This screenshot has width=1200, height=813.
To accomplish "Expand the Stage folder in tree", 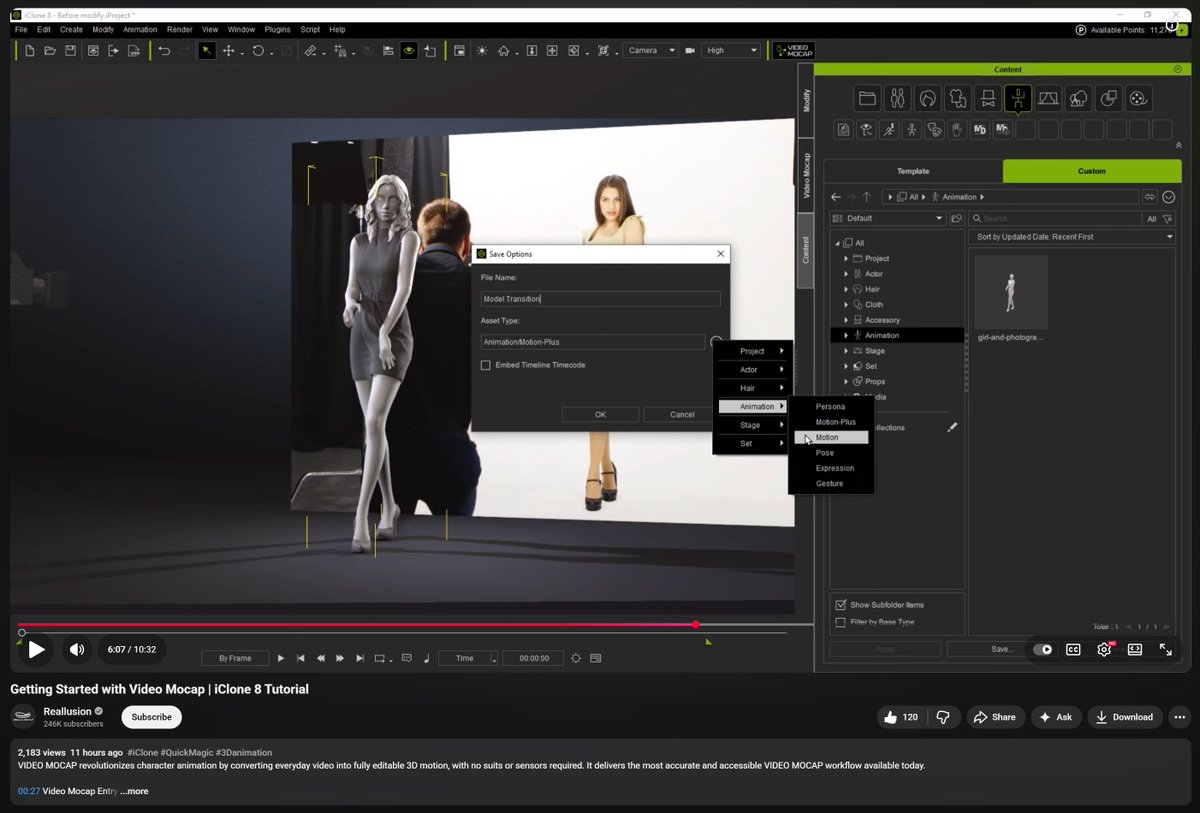I will (x=846, y=351).
